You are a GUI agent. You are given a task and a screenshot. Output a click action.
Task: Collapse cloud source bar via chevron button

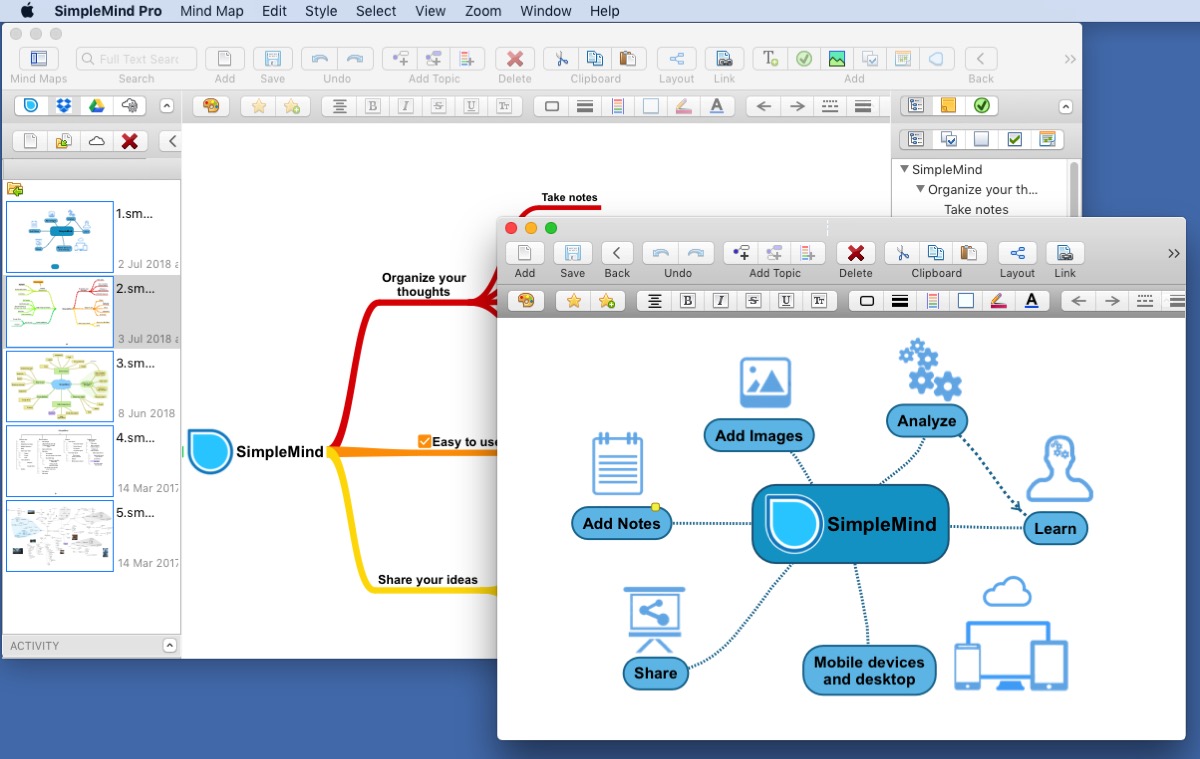167,105
